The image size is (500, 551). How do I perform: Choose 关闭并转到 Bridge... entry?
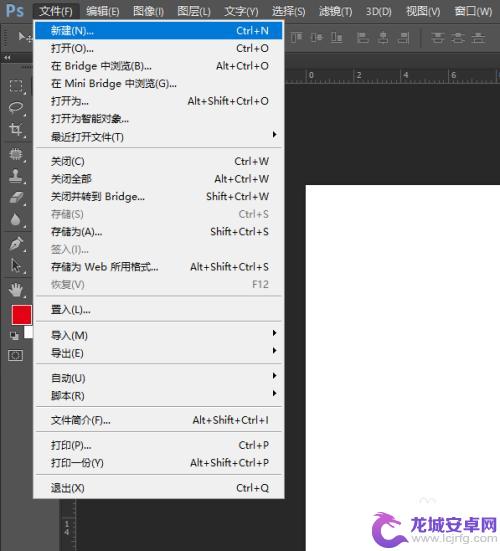[x=158, y=196]
